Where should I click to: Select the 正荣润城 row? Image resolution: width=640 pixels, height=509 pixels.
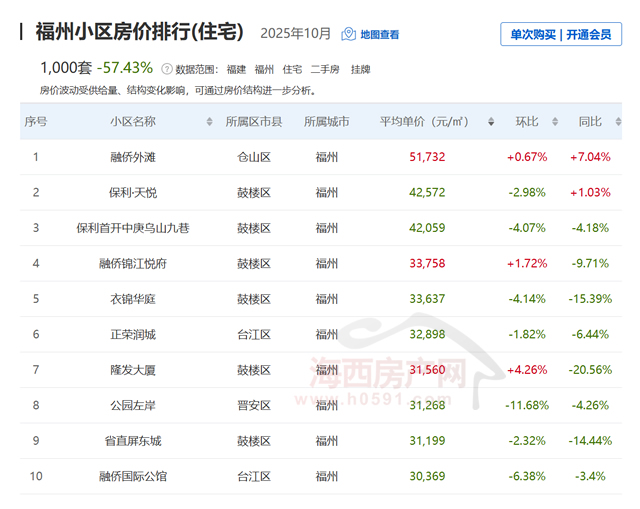coord(133,334)
